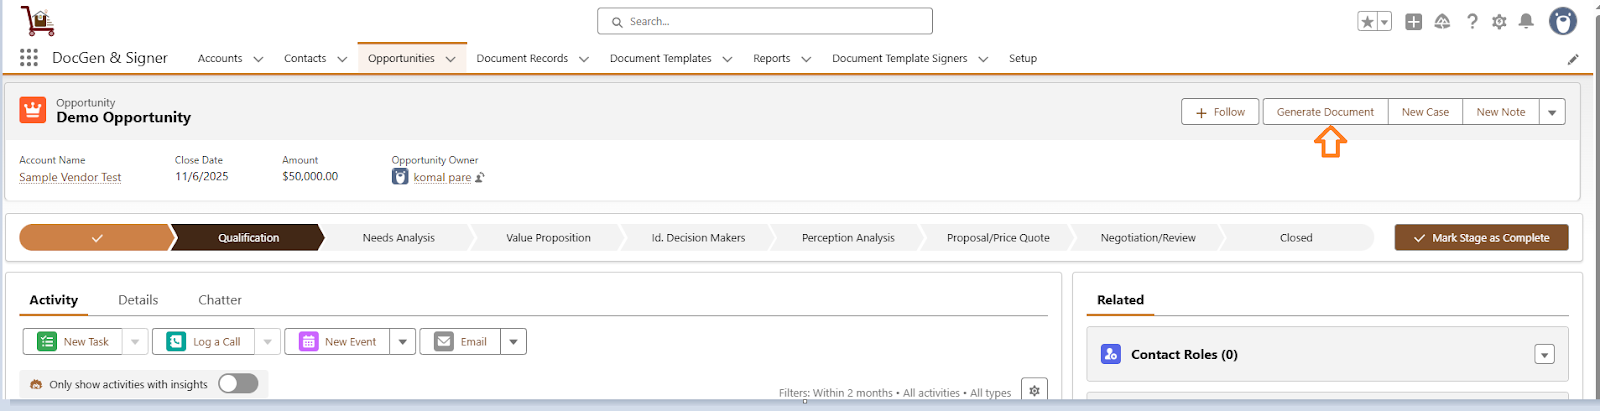Image resolution: width=1600 pixels, height=411 pixels.
Task: Open the Help question mark icon
Action: [x=1472, y=22]
